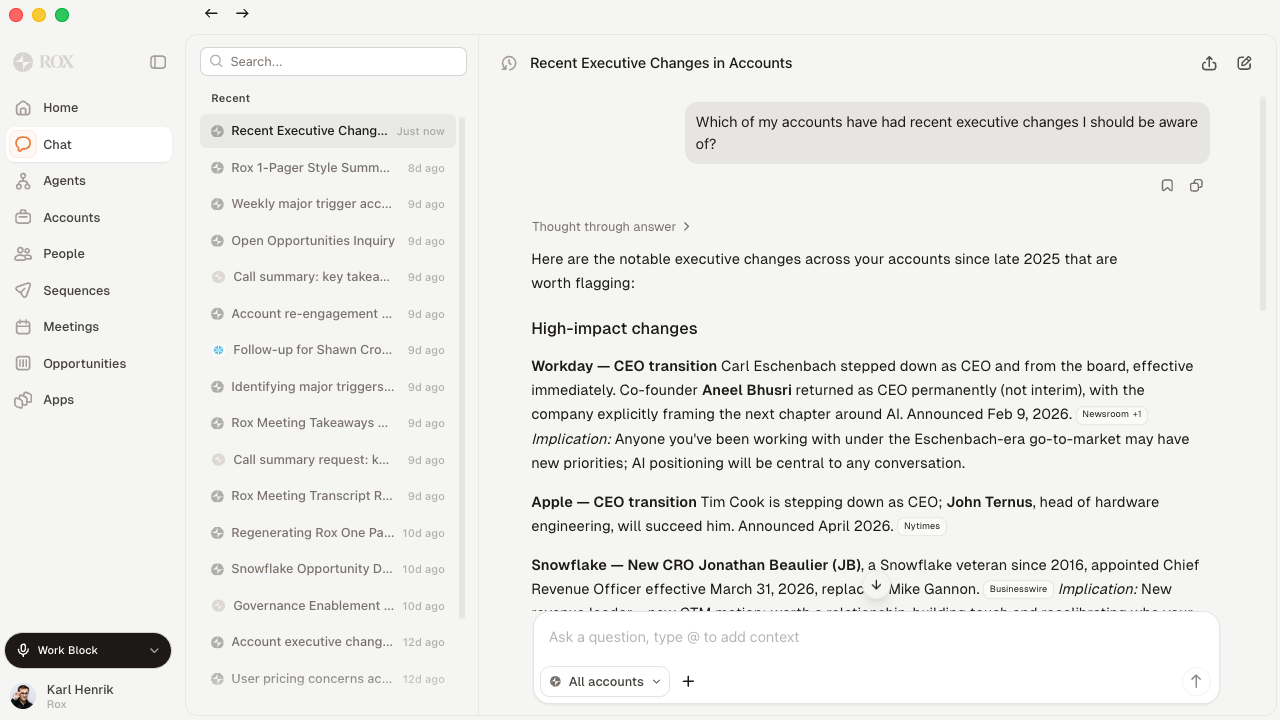Click the chat history clock icon
Image resolution: width=1280 pixels, height=720 pixels.
pyautogui.click(x=509, y=63)
